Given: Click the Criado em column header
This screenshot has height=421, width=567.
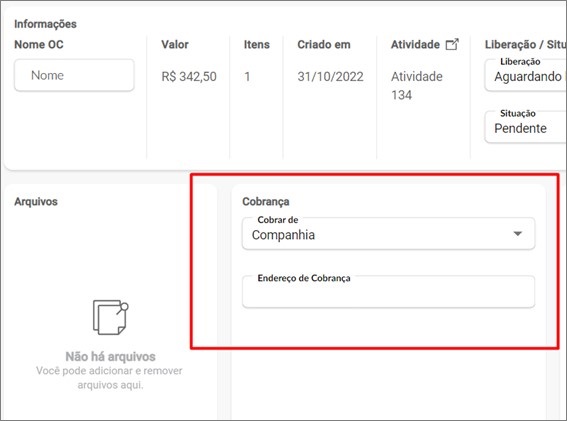Looking at the screenshot, I should (324, 44).
